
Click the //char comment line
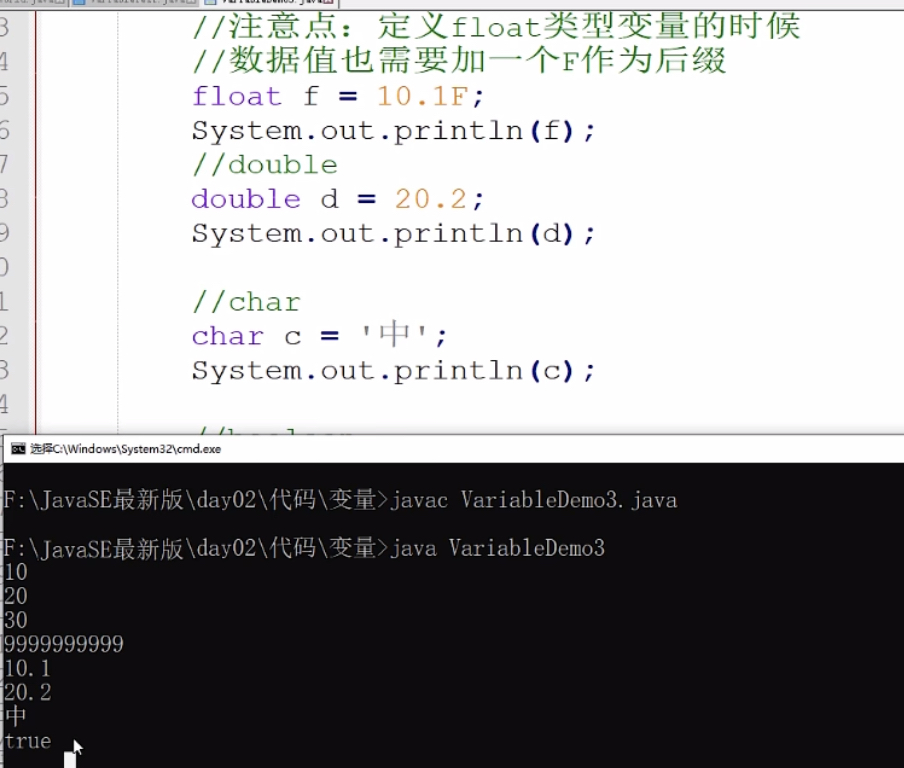pyautogui.click(x=247, y=302)
